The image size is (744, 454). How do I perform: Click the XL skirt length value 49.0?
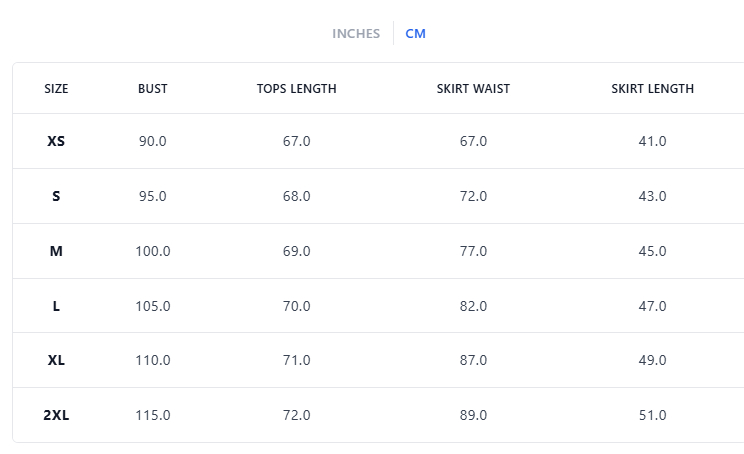(x=652, y=360)
